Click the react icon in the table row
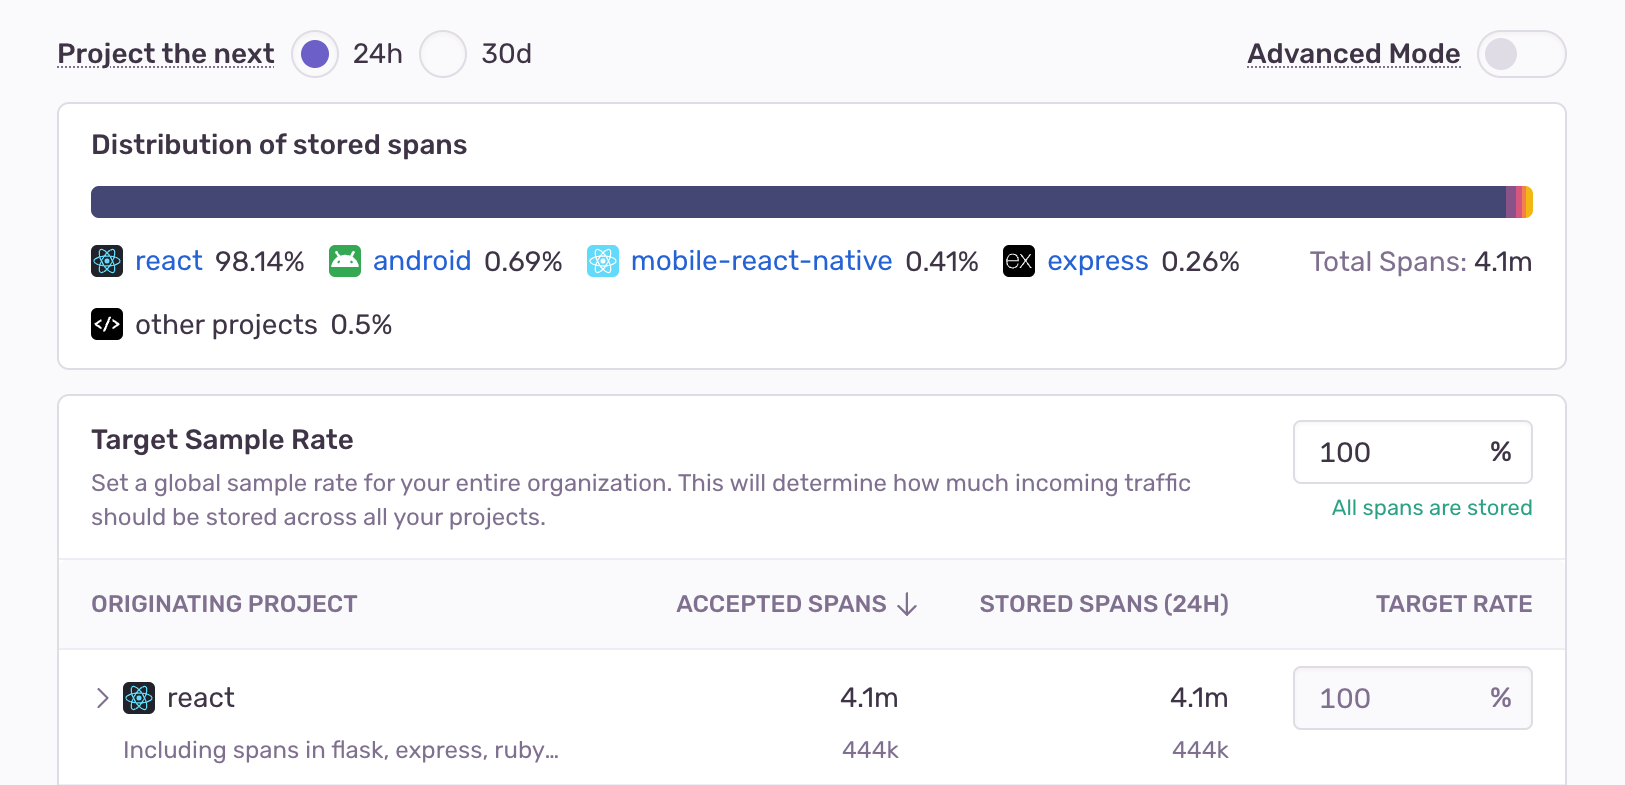The width and height of the screenshot is (1625, 785). pyautogui.click(x=139, y=698)
